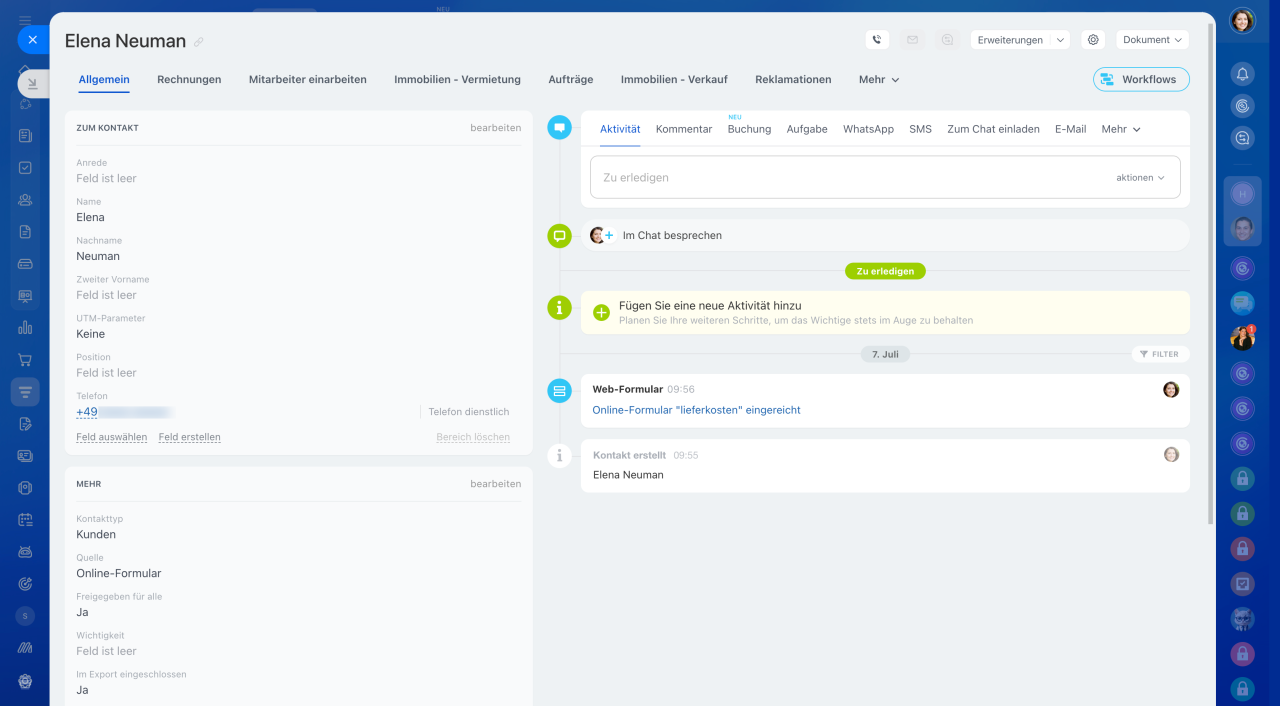Open the shopping cart icon in sidebar
The width and height of the screenshot is (1280, 706).
(x=25, y=360)
